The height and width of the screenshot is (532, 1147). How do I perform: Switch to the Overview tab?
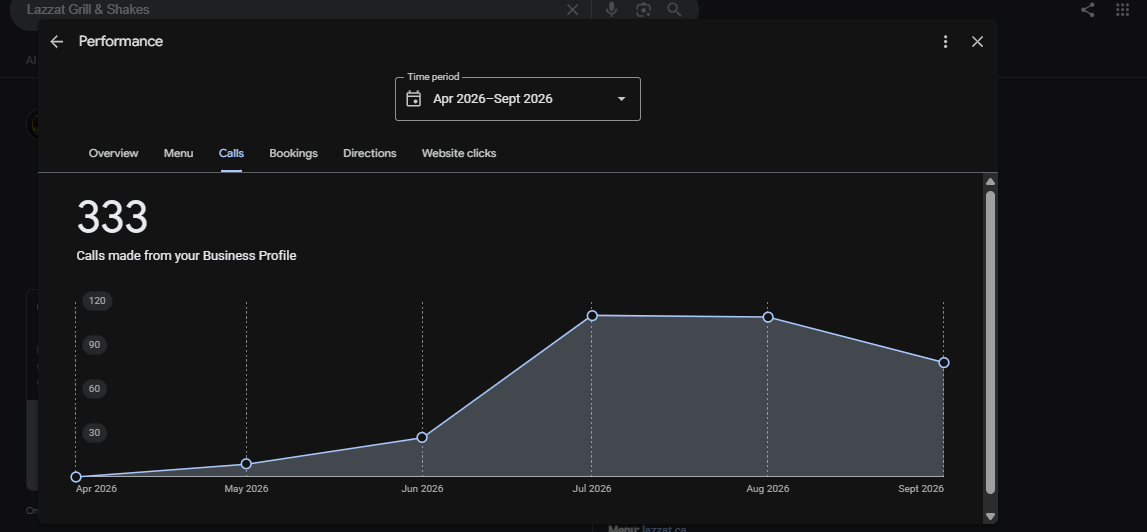113,154
